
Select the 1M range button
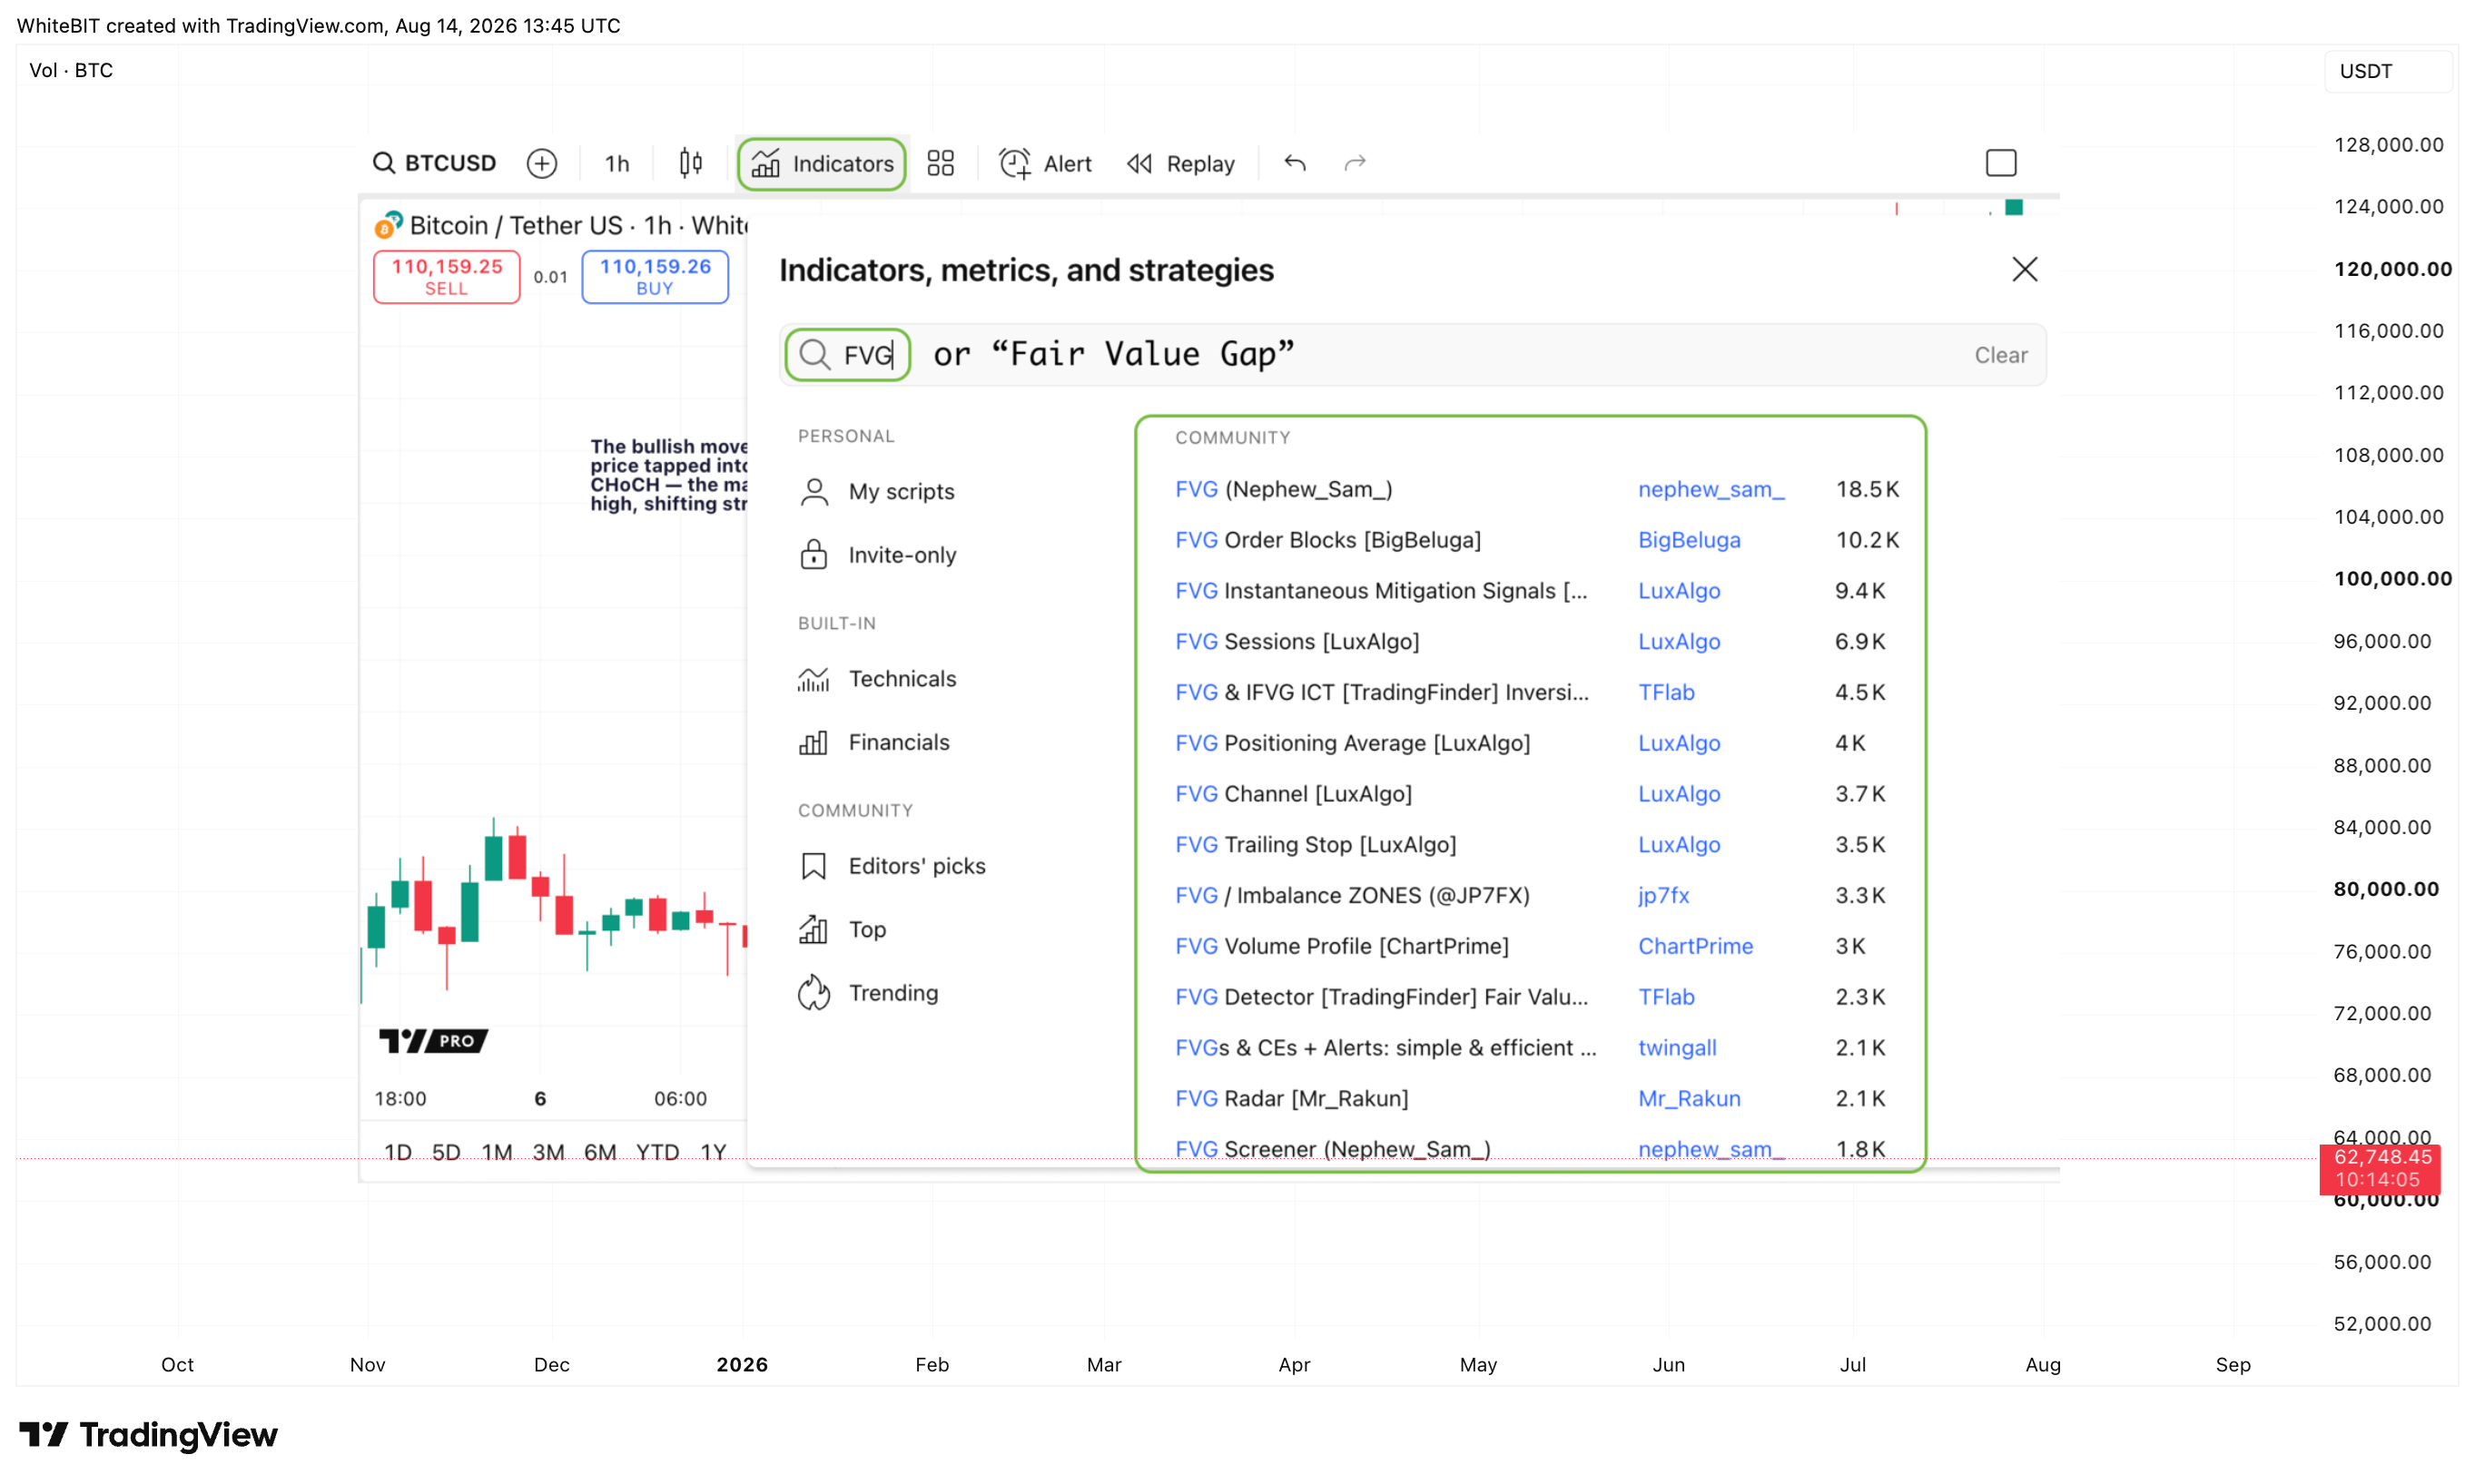(497, 1152)
